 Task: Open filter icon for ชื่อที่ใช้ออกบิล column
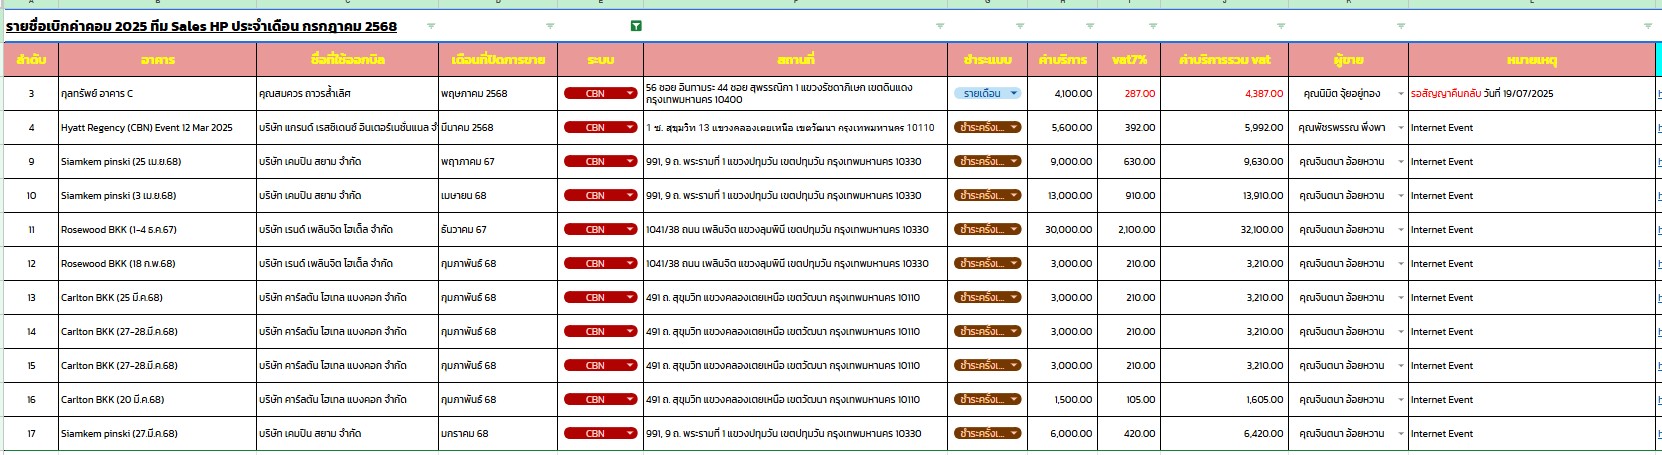click(x=431, y=26)
